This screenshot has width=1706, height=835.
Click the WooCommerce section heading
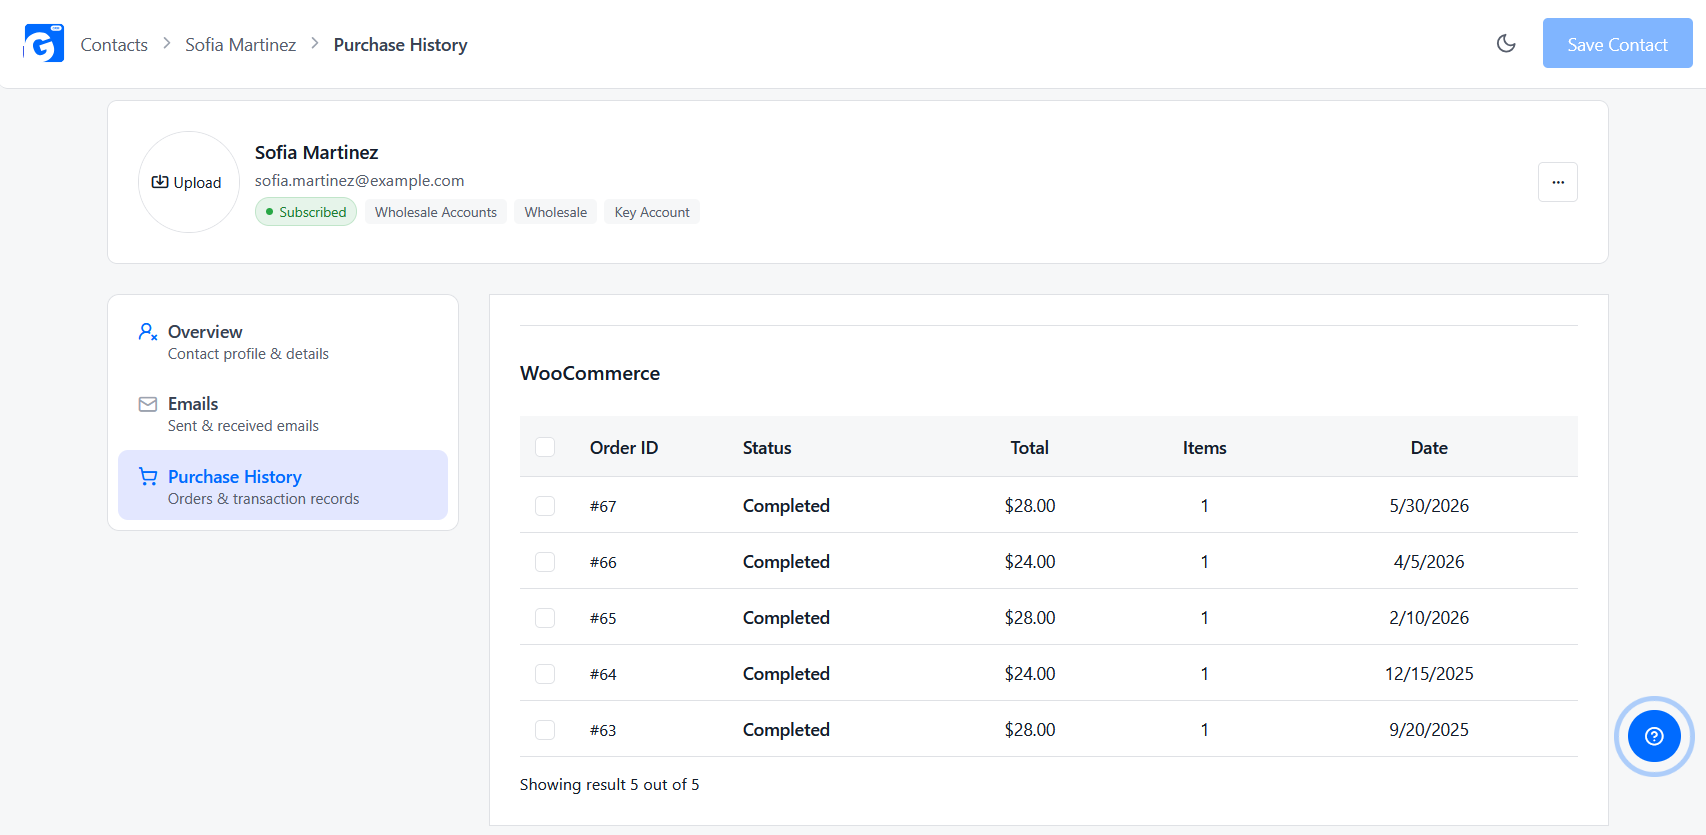590,373
